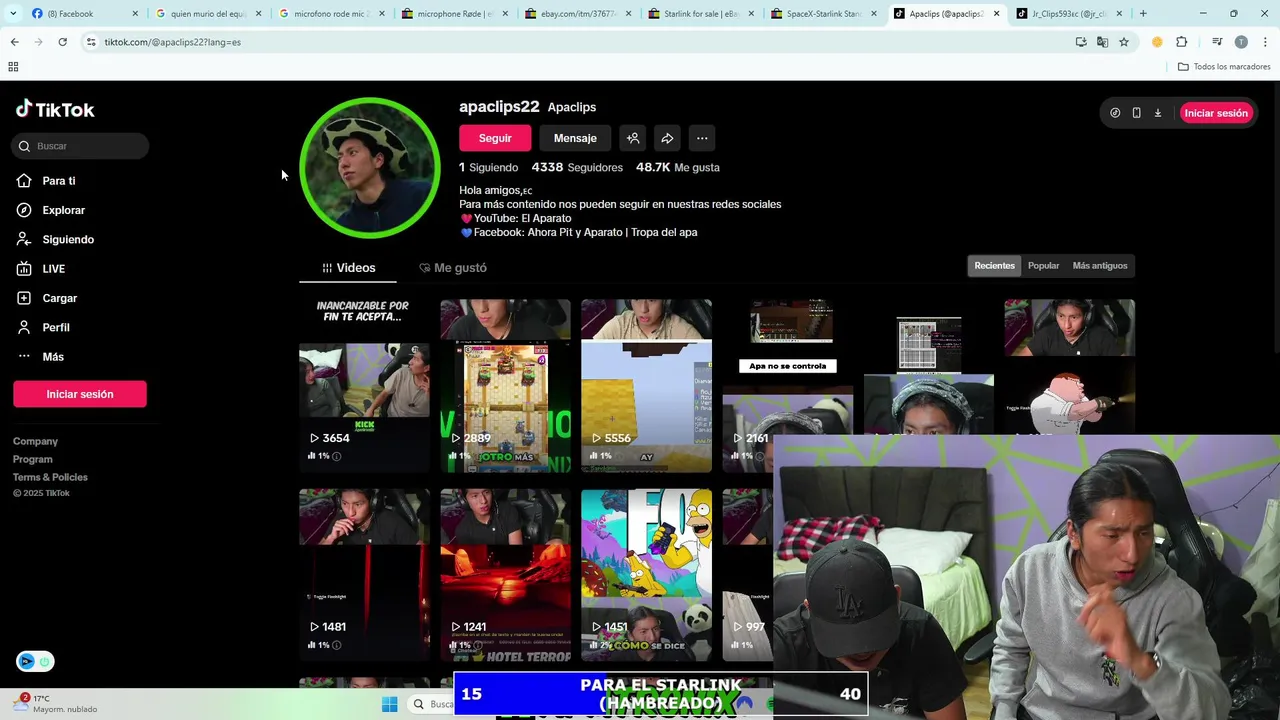Click the share profile arrow icon
Screen dimensions: 1280x720
point(667,138)
